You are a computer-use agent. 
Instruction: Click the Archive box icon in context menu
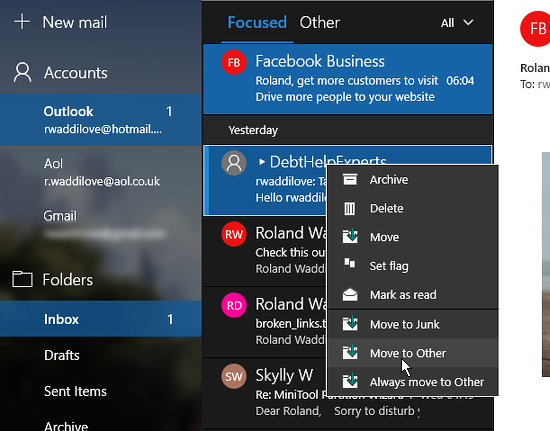[x=350, y=180]
